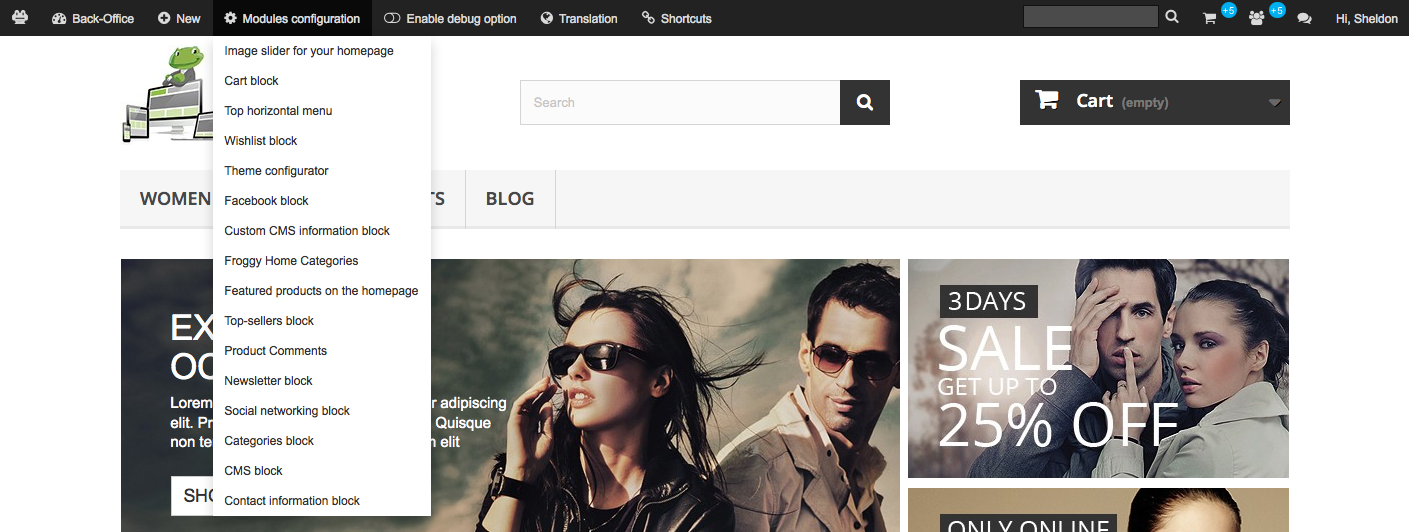
Task: Click the store search magnifier button
Action: tap(865, 102)
